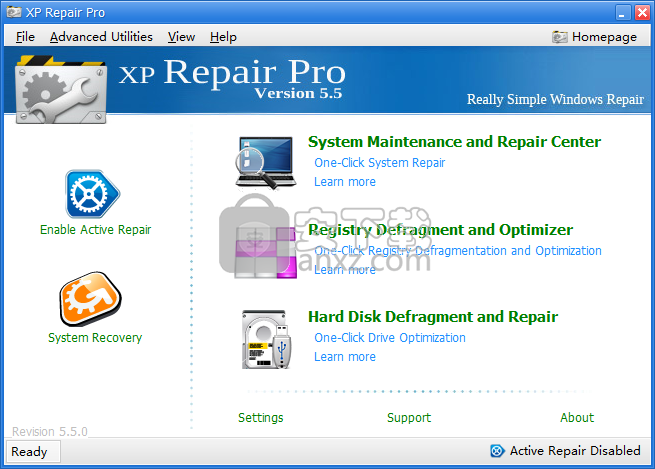
Task: Open System Maintenance and Repair Center heading
Action: click(454, 142)
